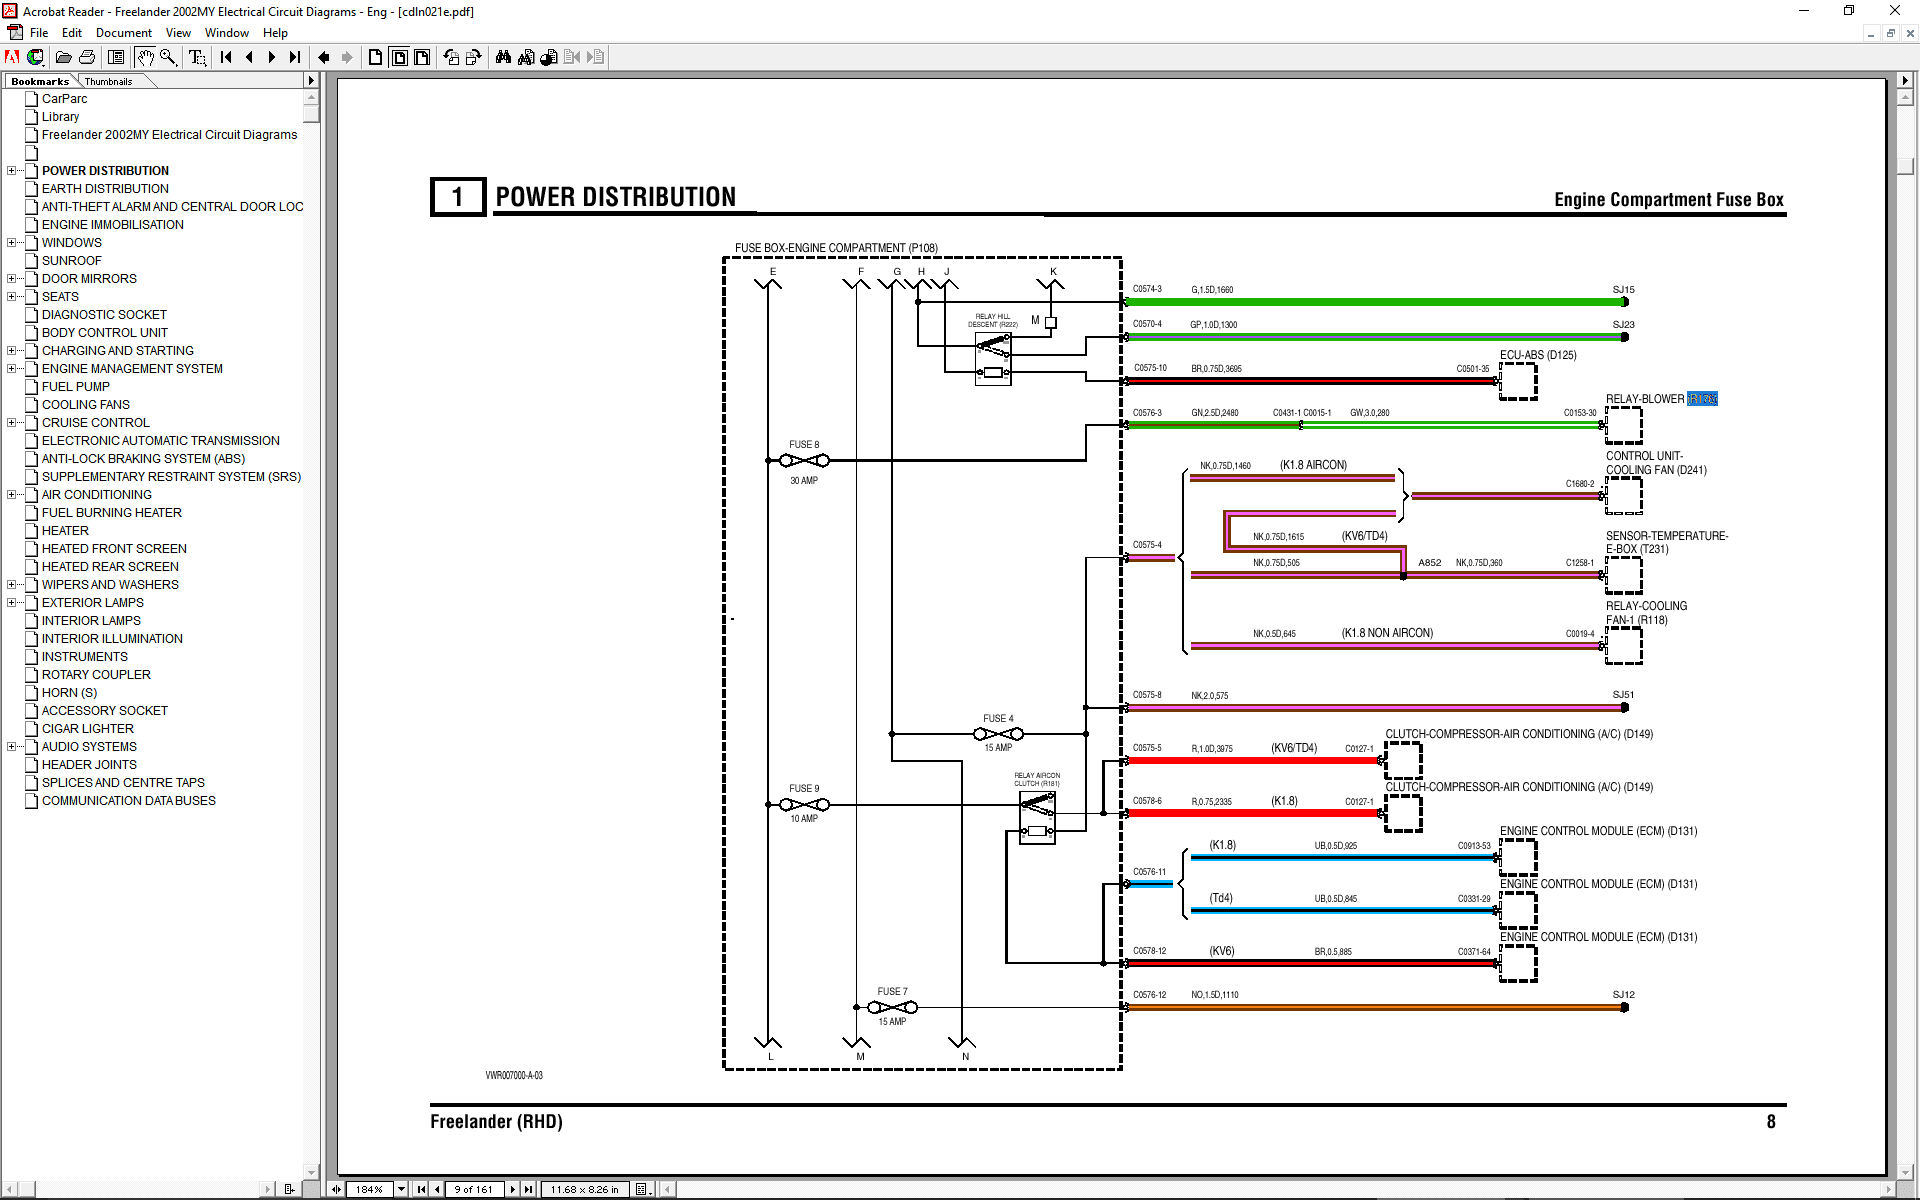Viewport: 1920px width, 1200px height.
Task: Open the Adobe web services toolbar icon
Action: [x=36, y=57]
